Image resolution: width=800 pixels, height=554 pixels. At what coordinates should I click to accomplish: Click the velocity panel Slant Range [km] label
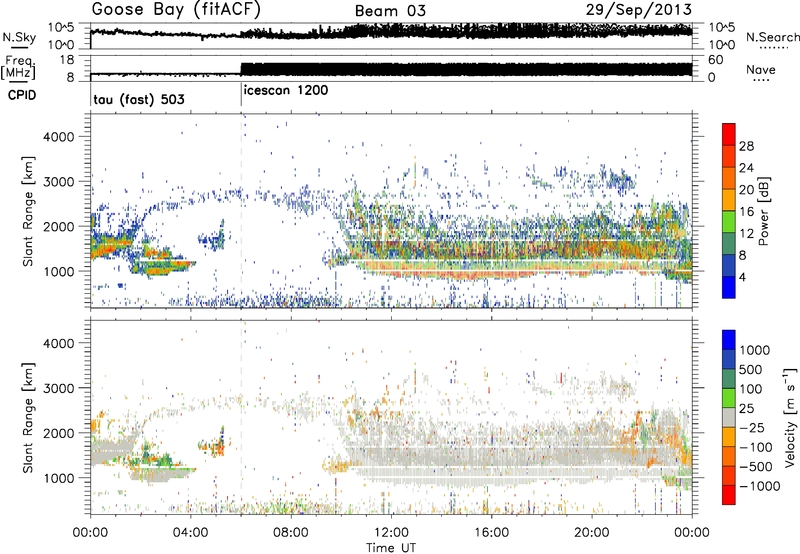coord(28,417)
